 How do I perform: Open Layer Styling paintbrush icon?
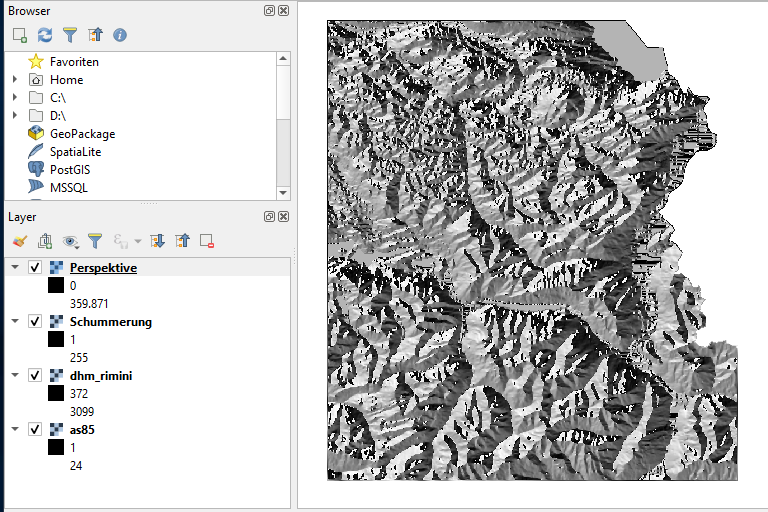19,241
